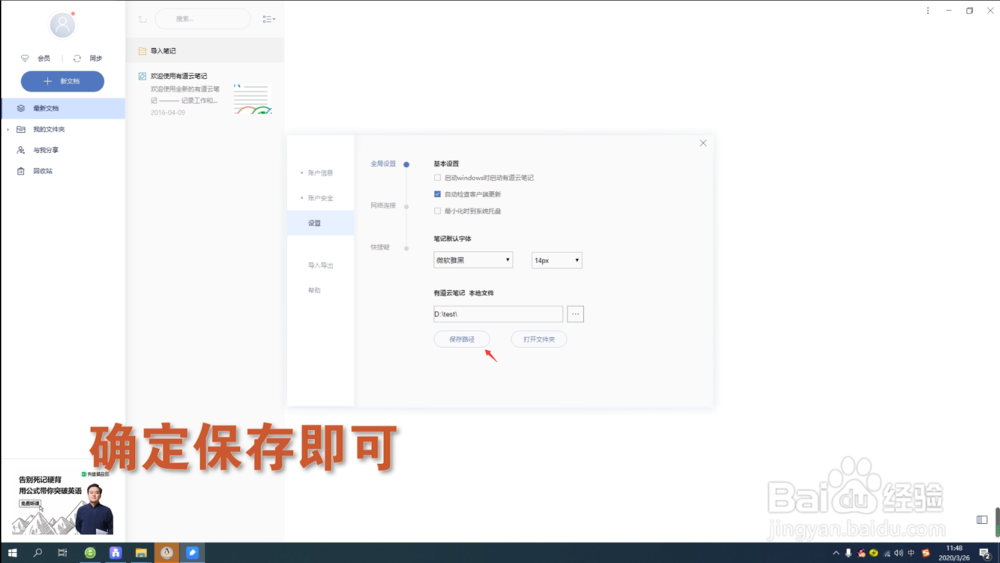Image resolution: width=1000 pixels, height=563 pixels.
Task: Open the three-dot menu in title bar
Action: pos(928,10)
